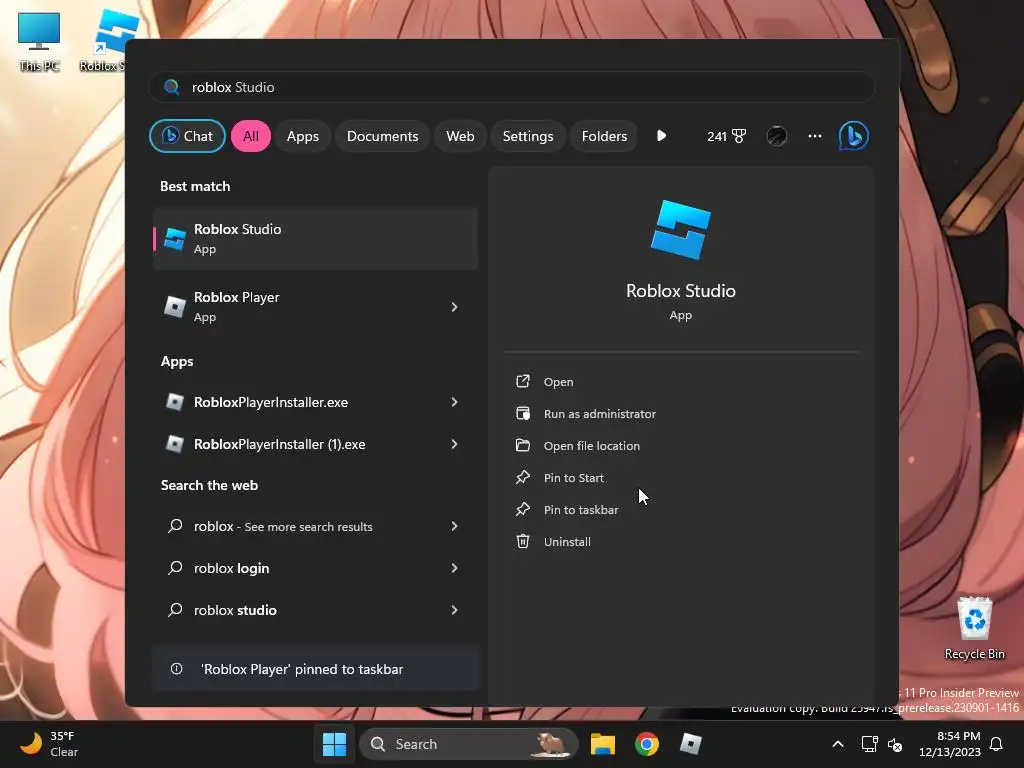Click the muted volume tray icon
Viewport: 1024px width, 768px height.
tap(895, 744)
